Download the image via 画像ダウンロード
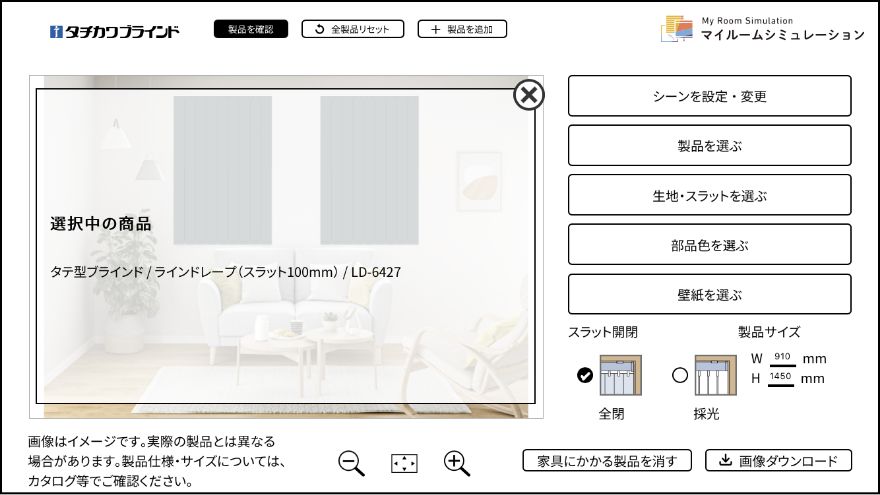Image resolution: width=880 pixels, height=495 pixels. (778, 461)
